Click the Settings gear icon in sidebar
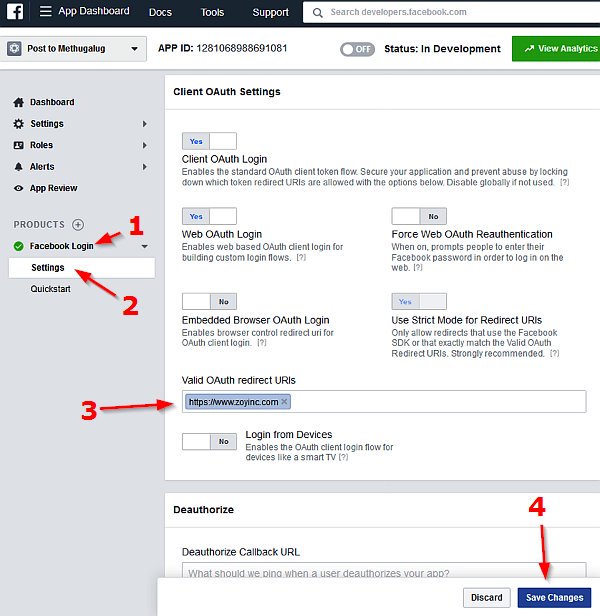The height and width of the screenshot is (616, 600). coord(18,124)
